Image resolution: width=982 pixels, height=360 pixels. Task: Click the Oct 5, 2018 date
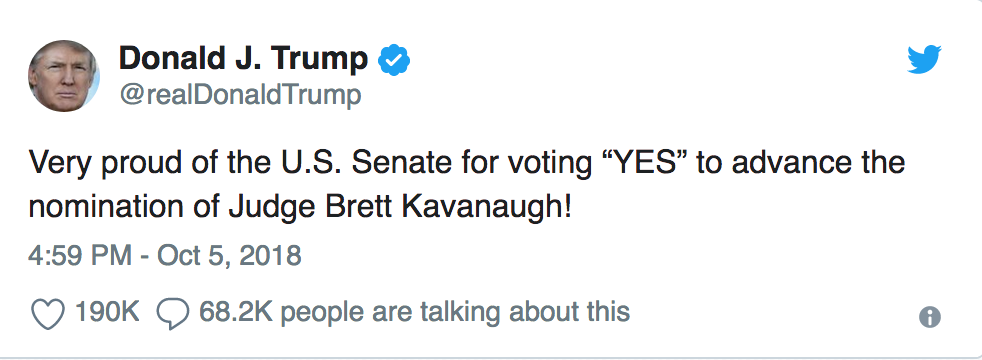point(229,255)
